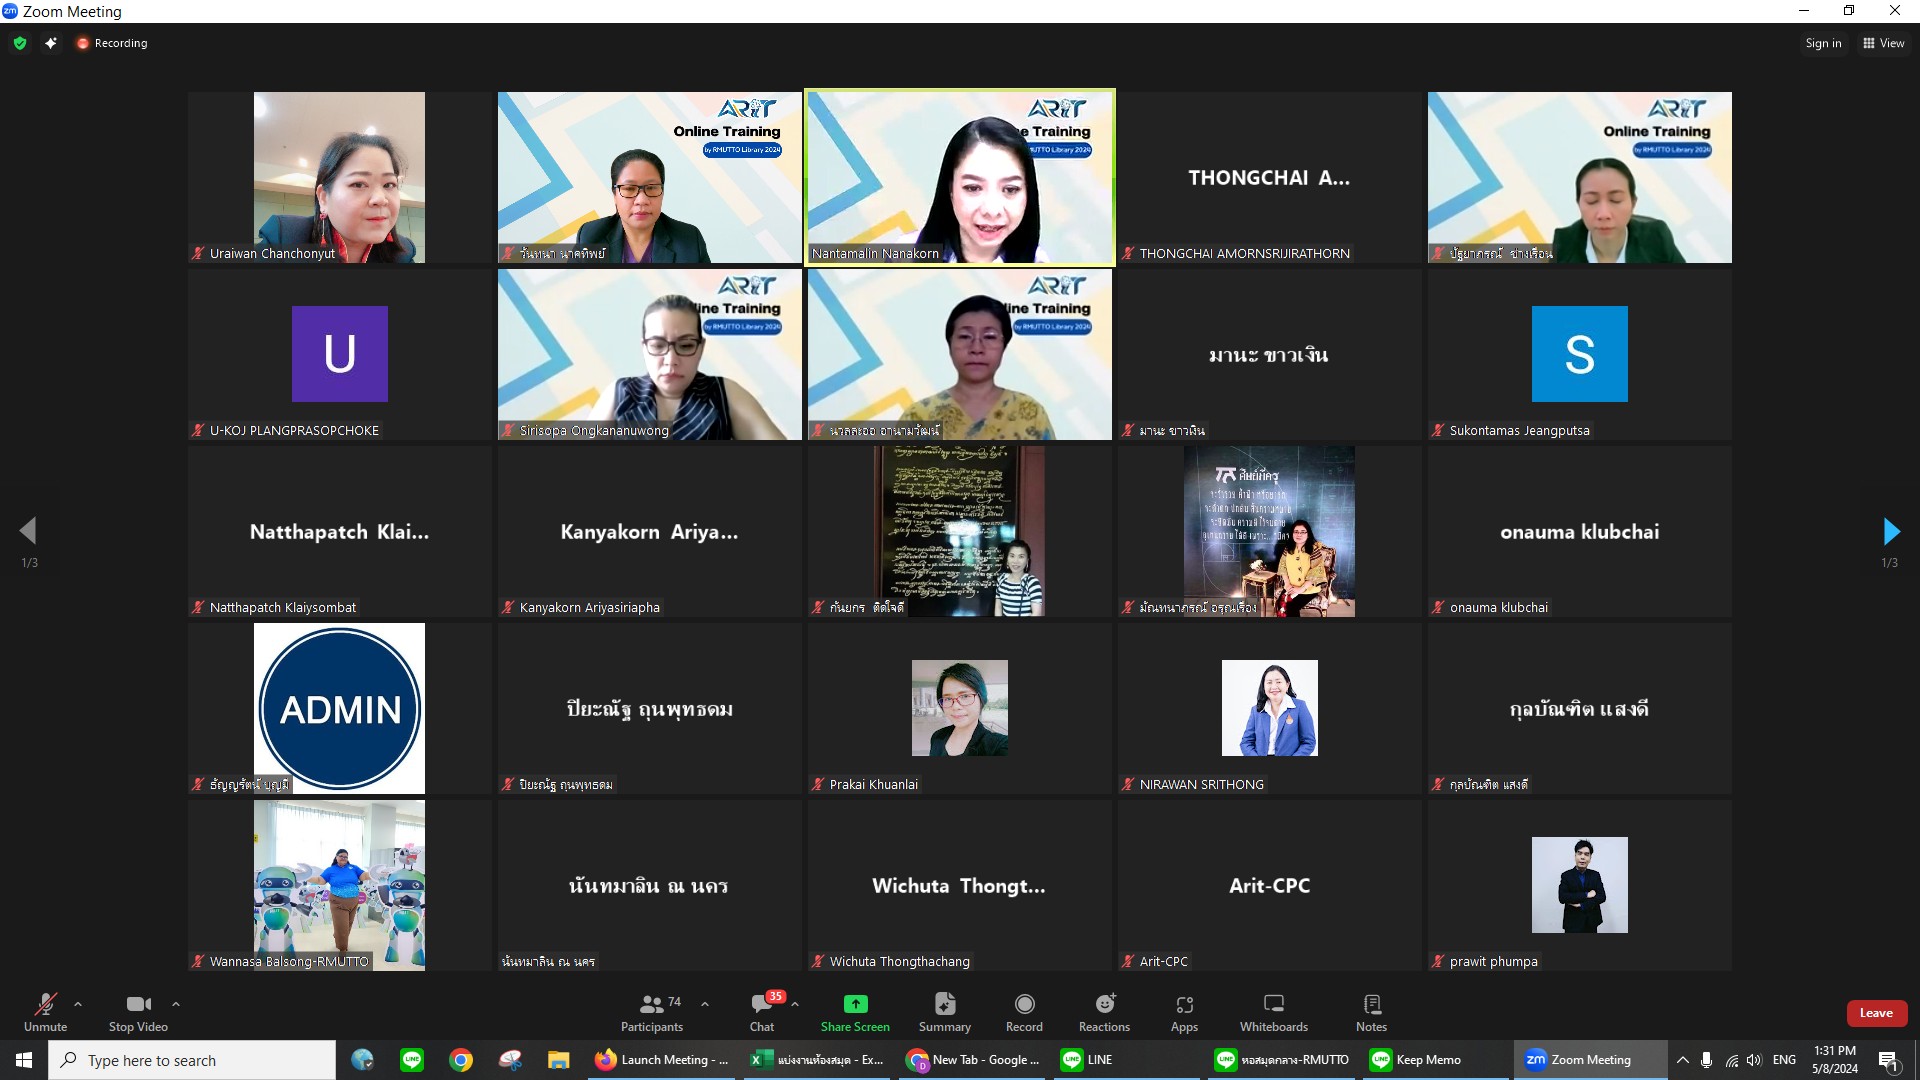Open taskbar clock and date
Screen dimensions: 1920x1080
[x=1835, y=1060]
